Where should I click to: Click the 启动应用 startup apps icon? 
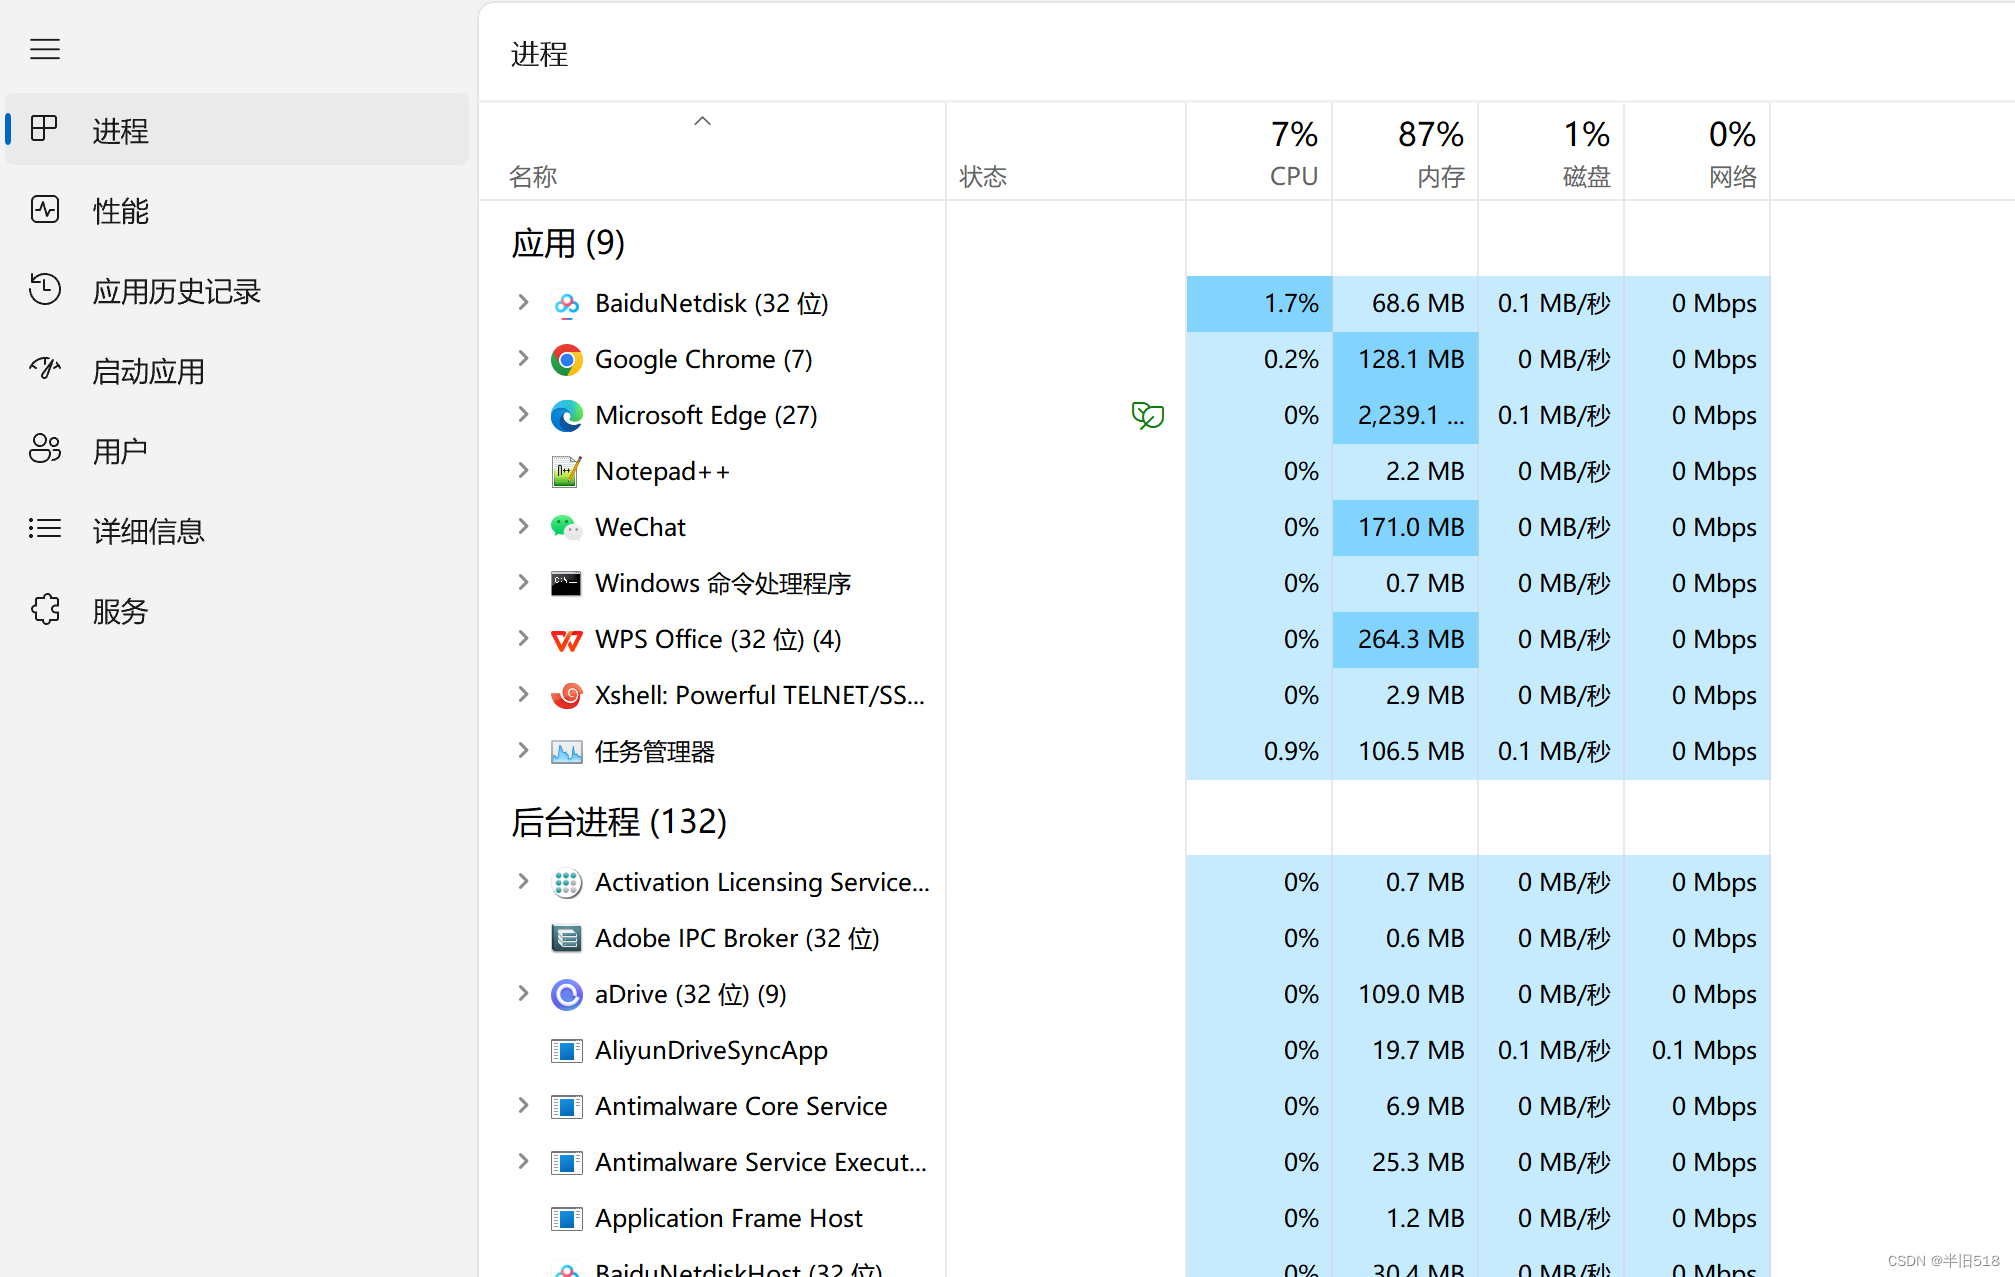coord(45,370)
